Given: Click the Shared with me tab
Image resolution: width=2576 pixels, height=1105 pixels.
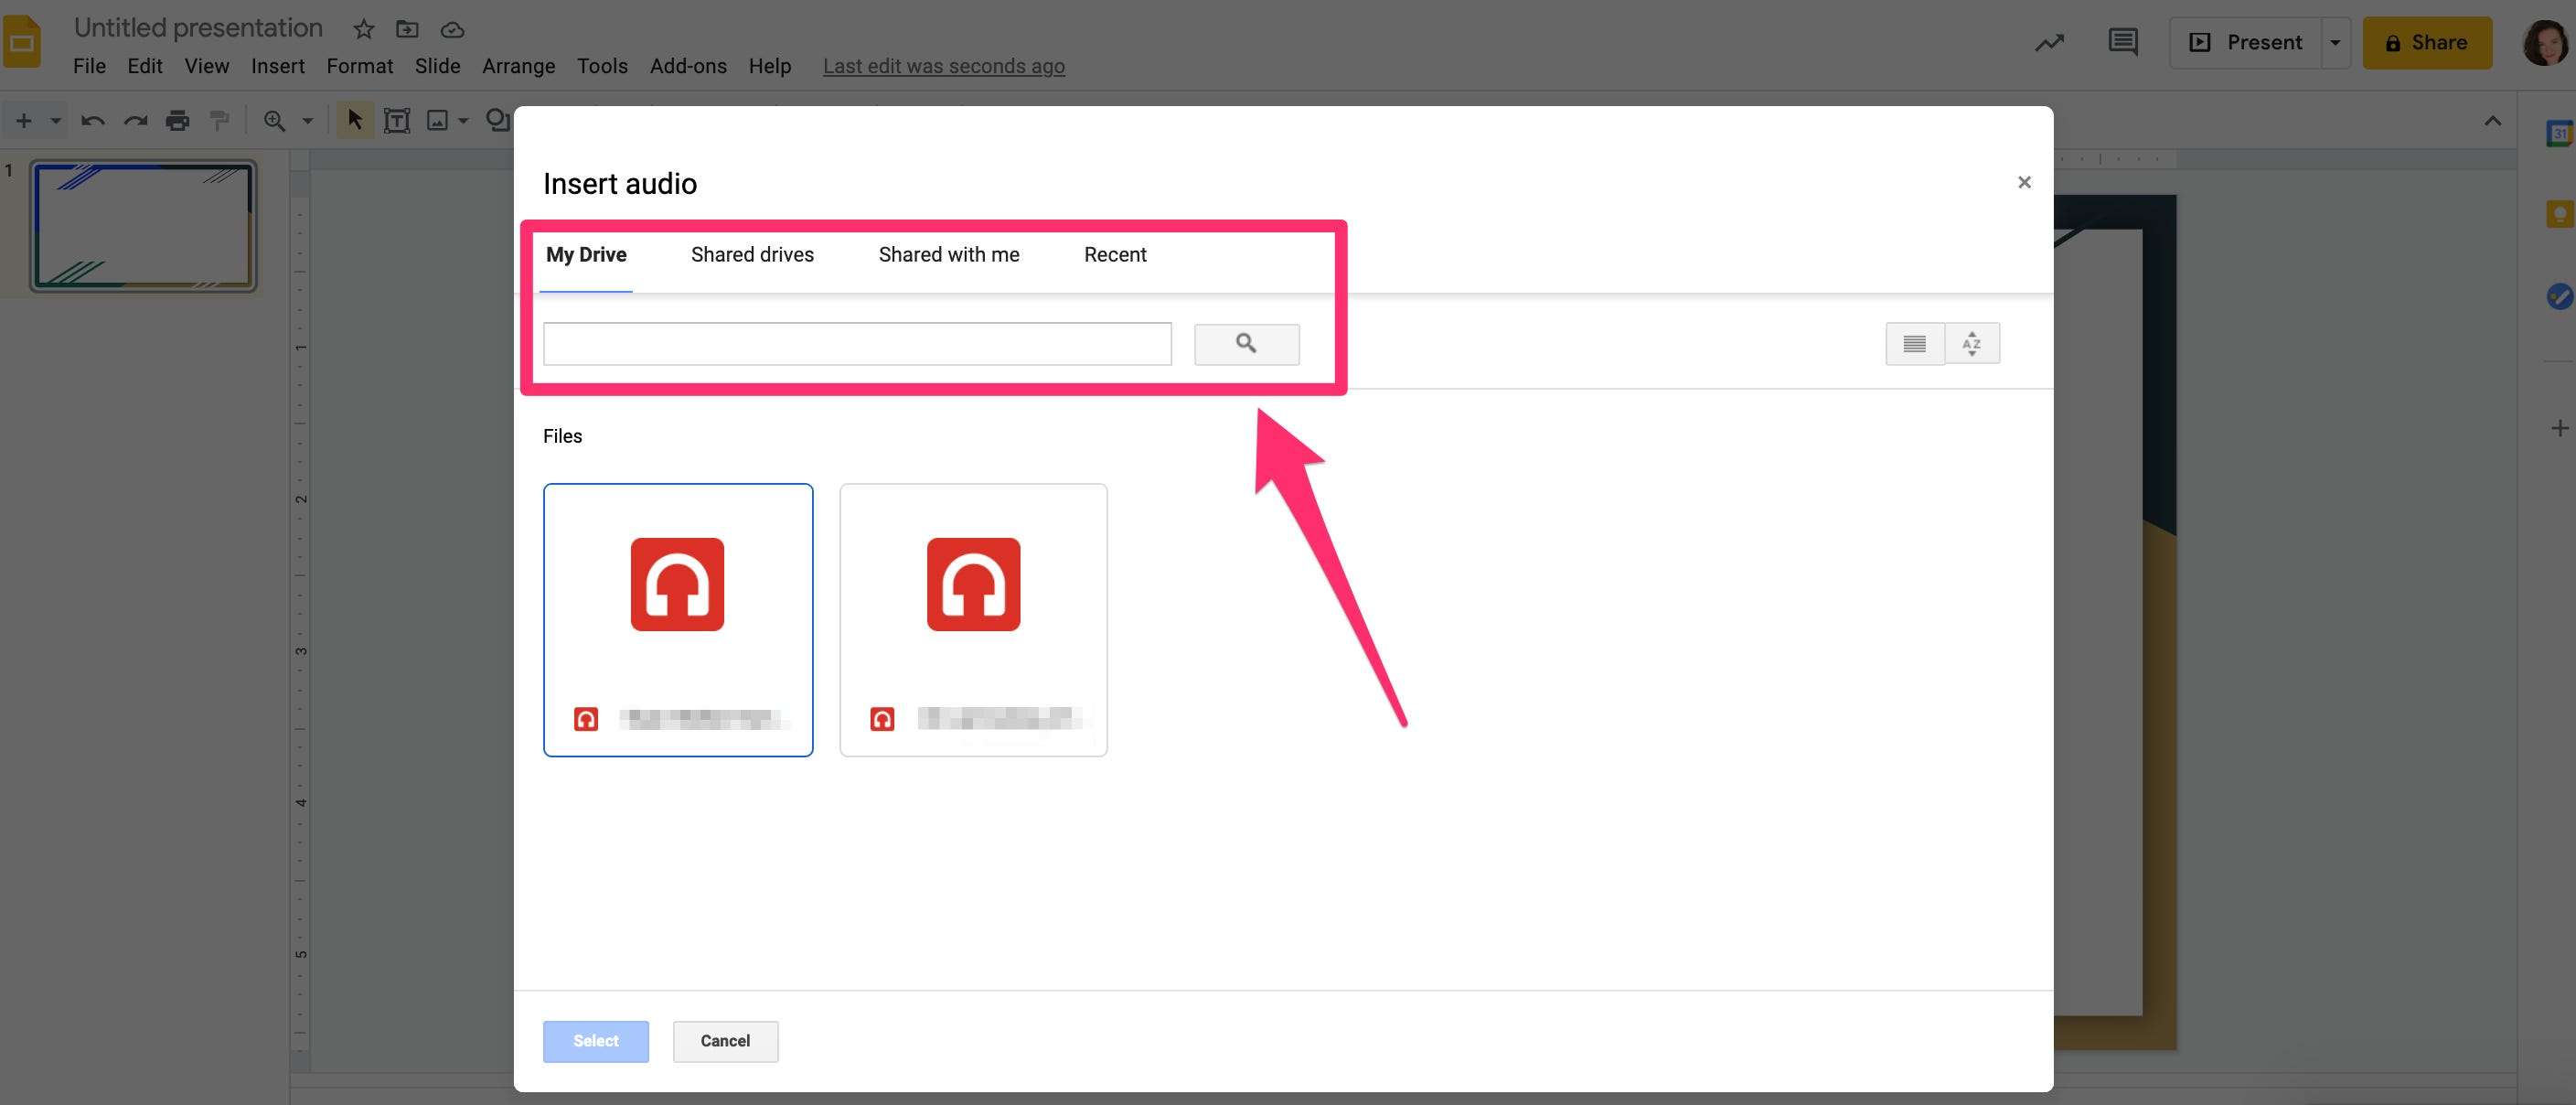Looking at the screenshot, I should click(948, 255).
